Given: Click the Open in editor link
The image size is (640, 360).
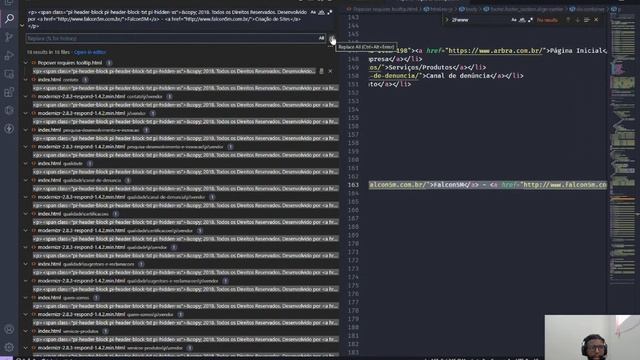Looking at the screenshot, I should pyautogui.click(x=90, y=52).
